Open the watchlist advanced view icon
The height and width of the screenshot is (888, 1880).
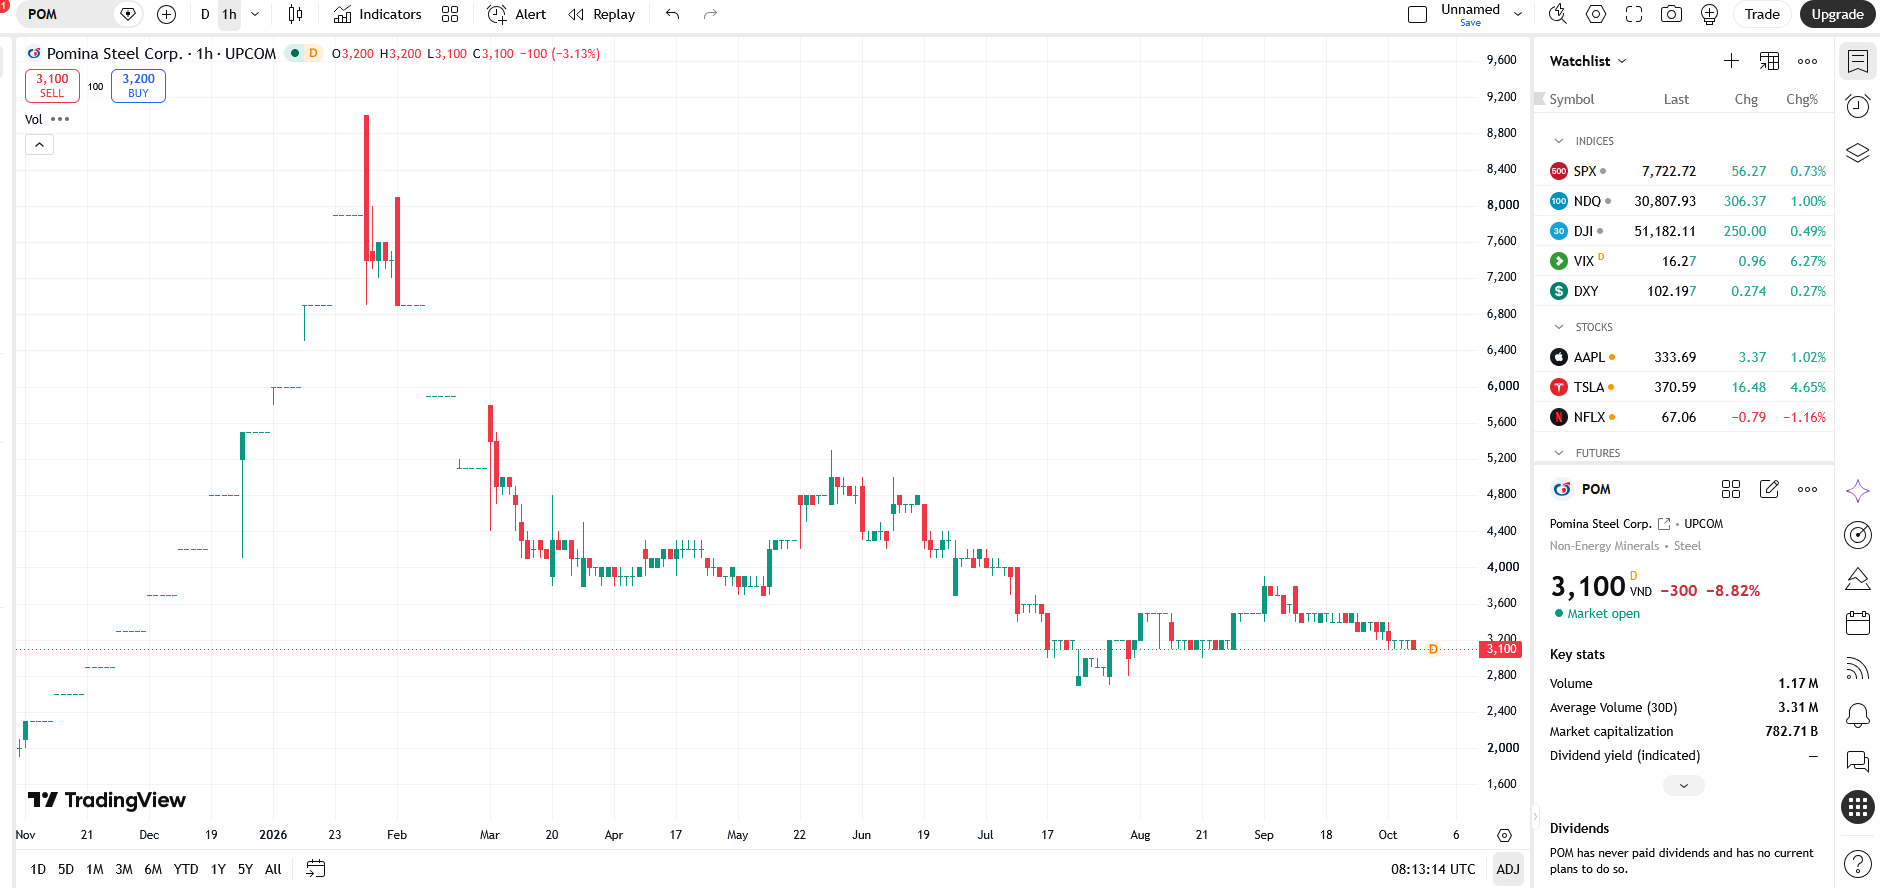1769,61
